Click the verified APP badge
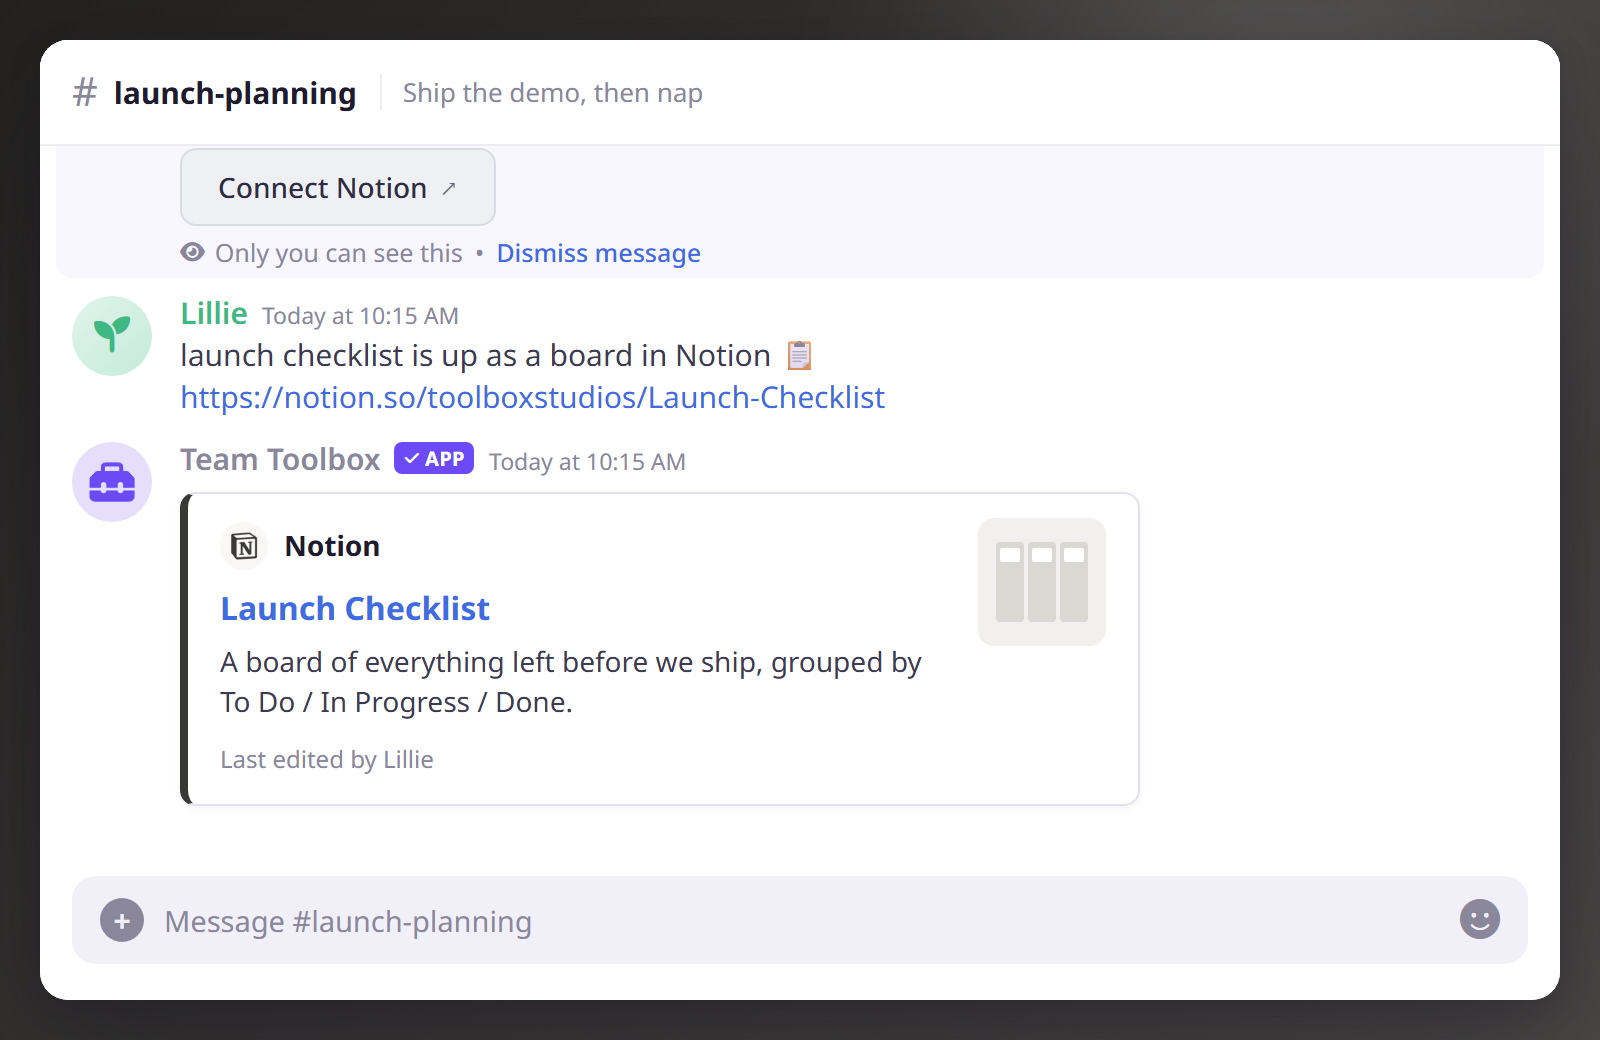1600x1040 pixels. tap(434, 458)
